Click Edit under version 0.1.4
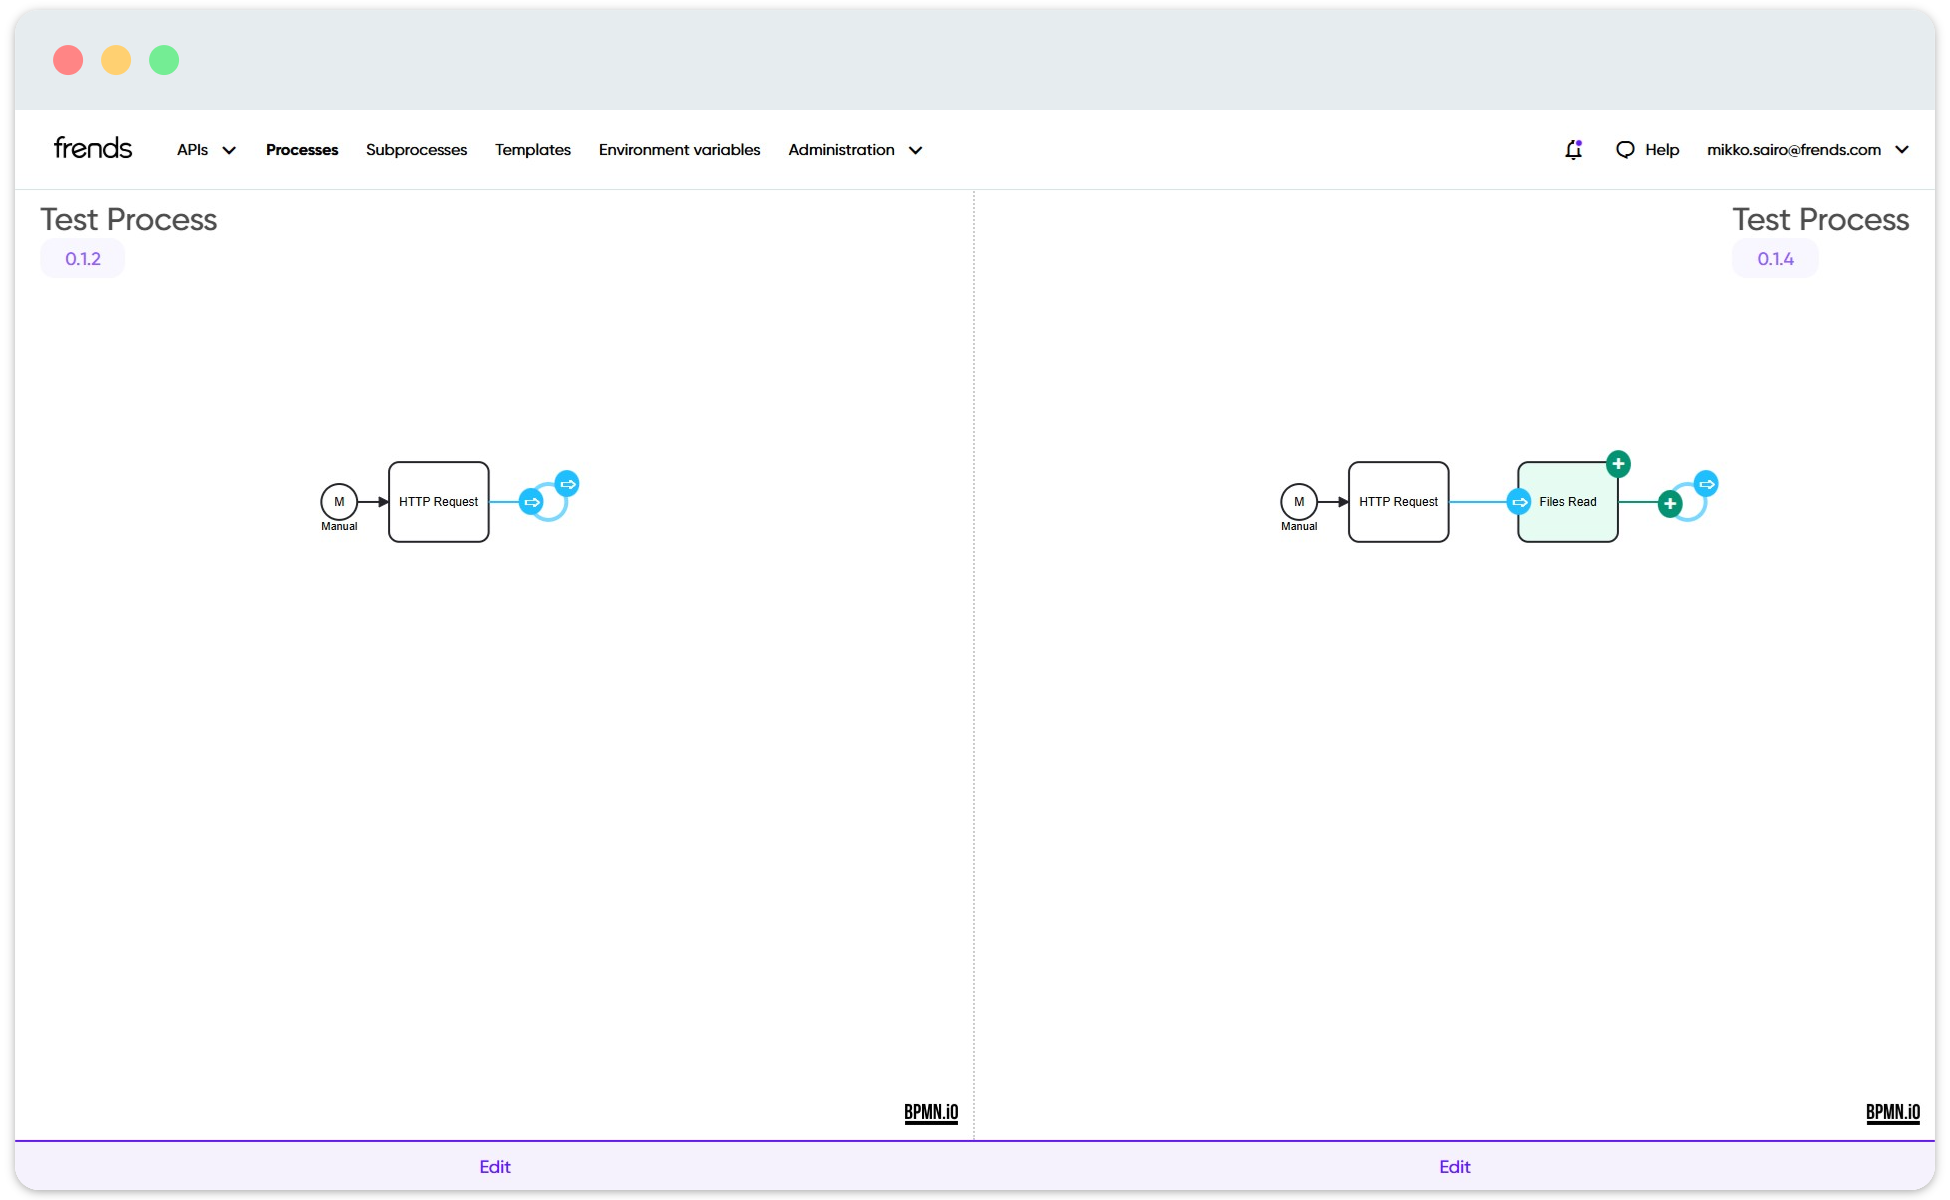This screenshot has width=1950, height=1200. coord(1455,1166)
